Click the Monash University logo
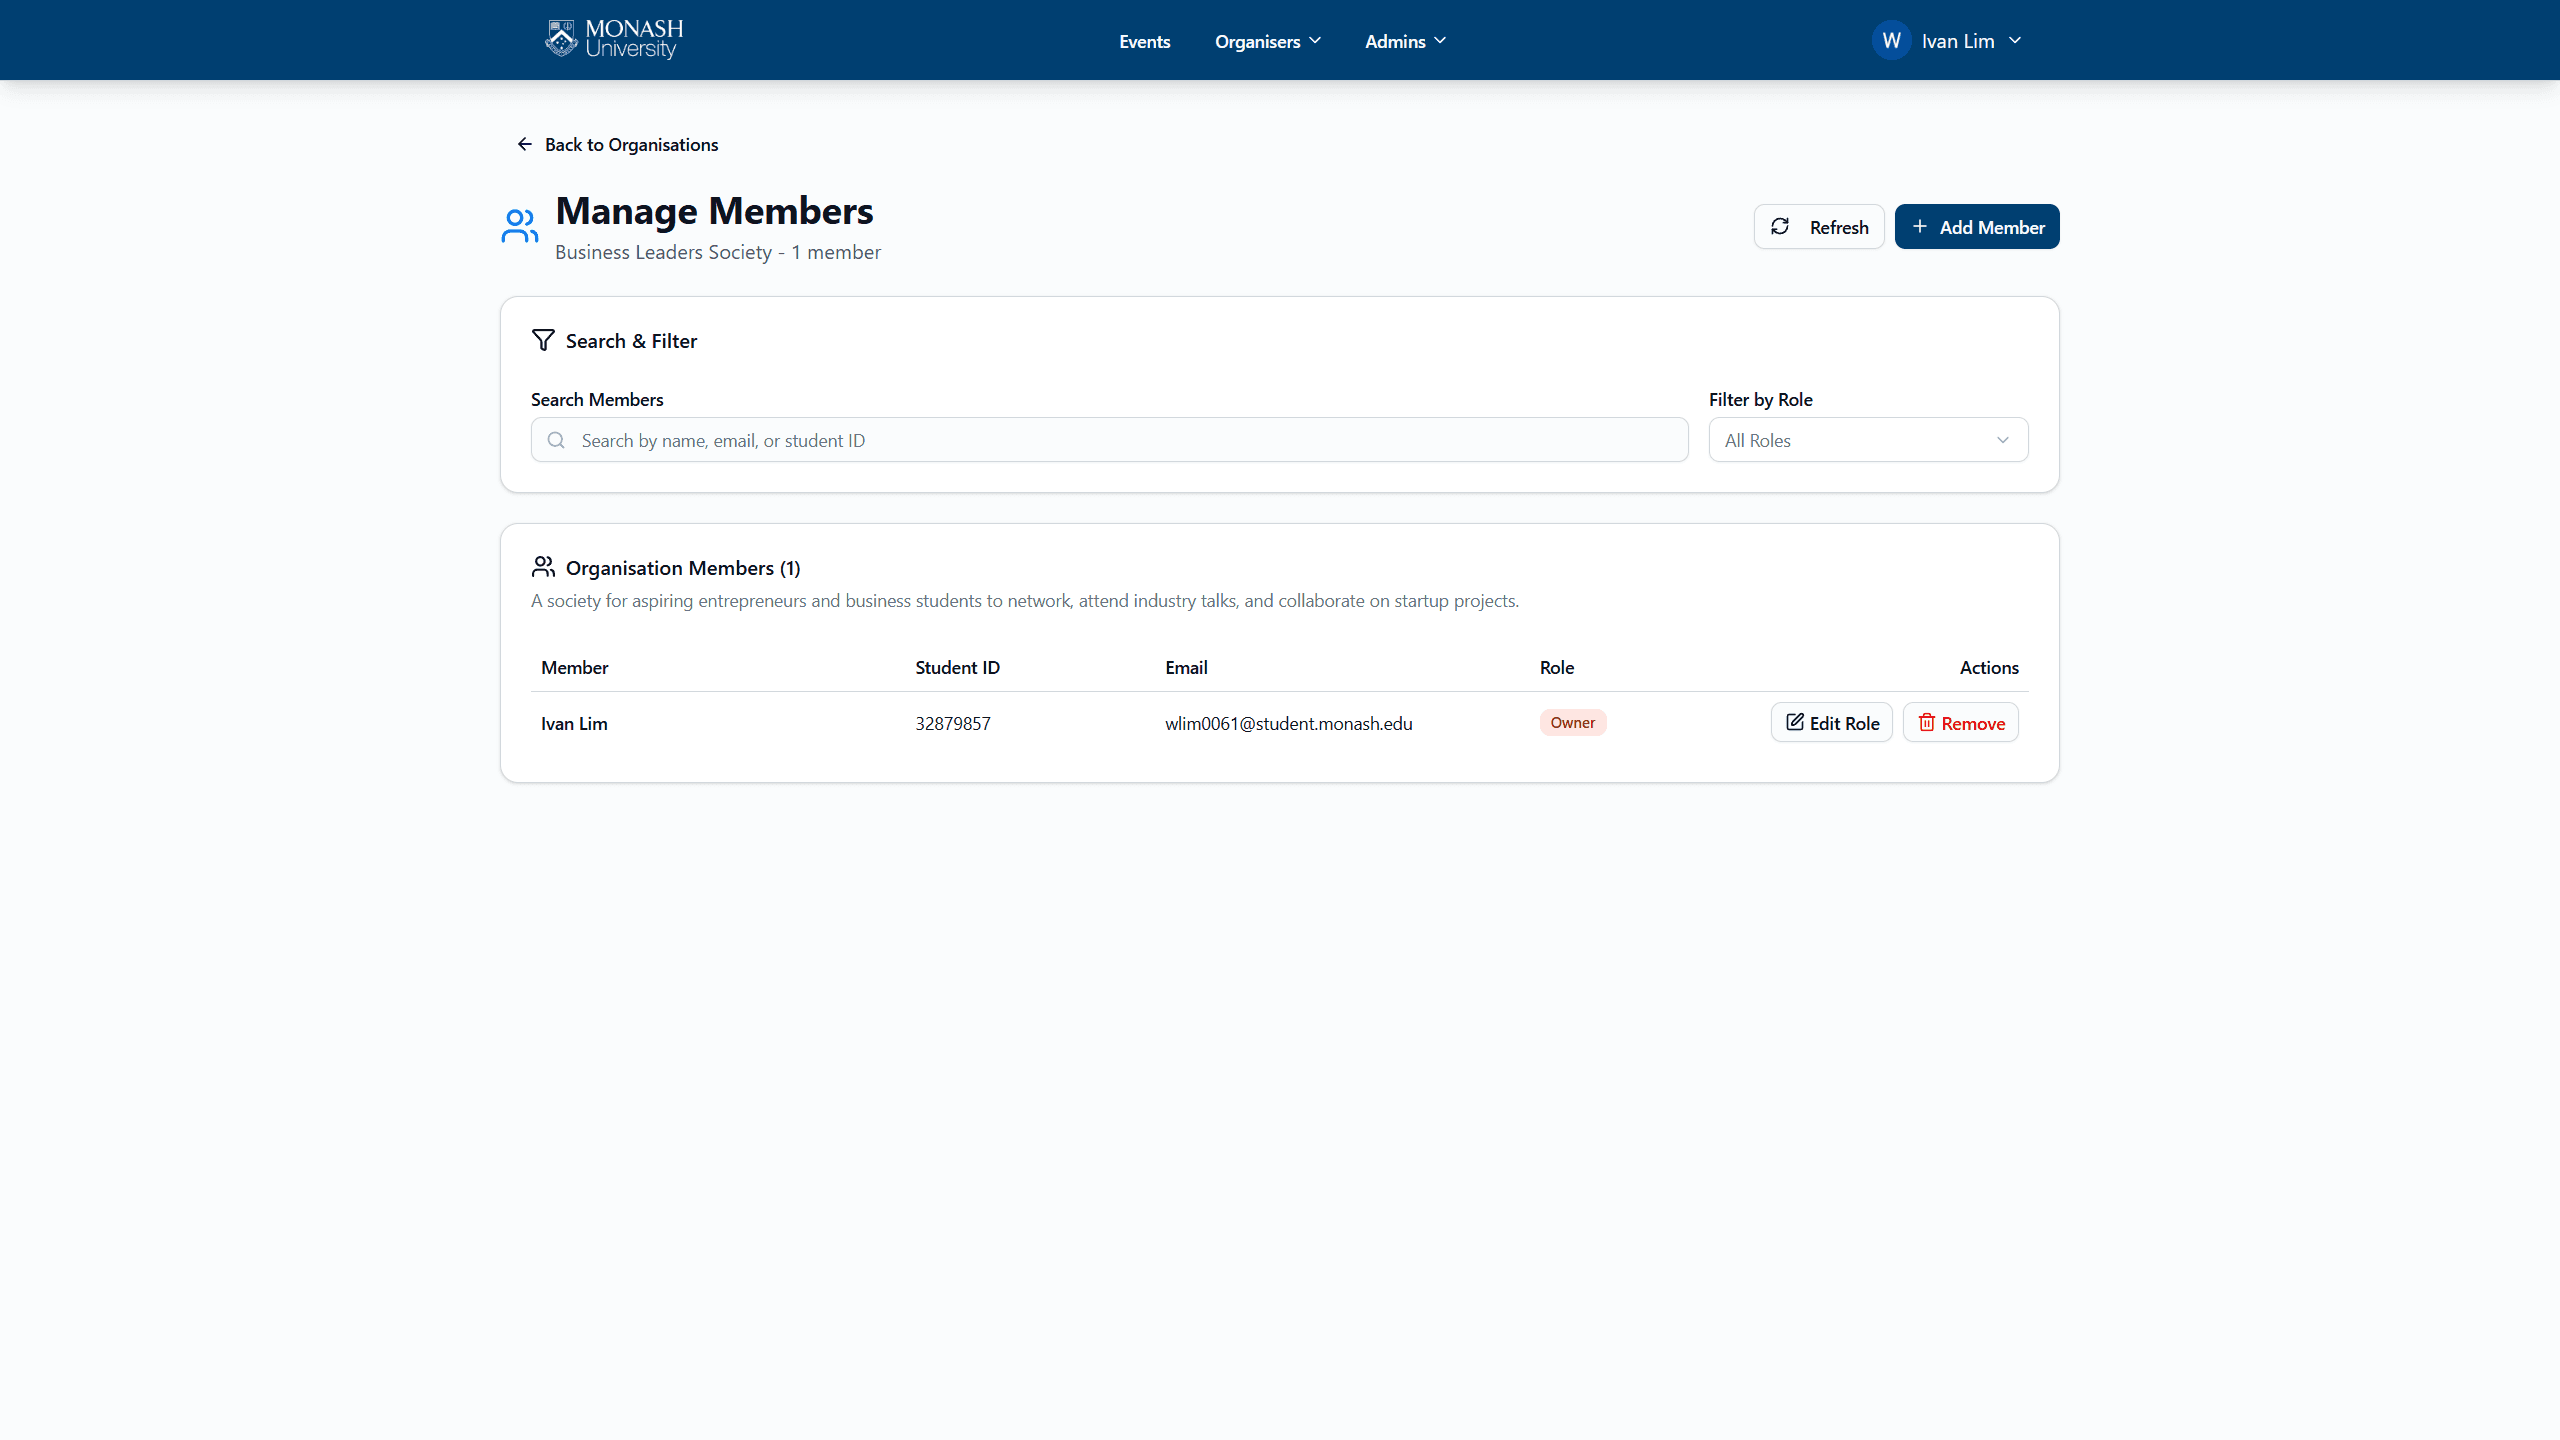 tap(614, 40)
